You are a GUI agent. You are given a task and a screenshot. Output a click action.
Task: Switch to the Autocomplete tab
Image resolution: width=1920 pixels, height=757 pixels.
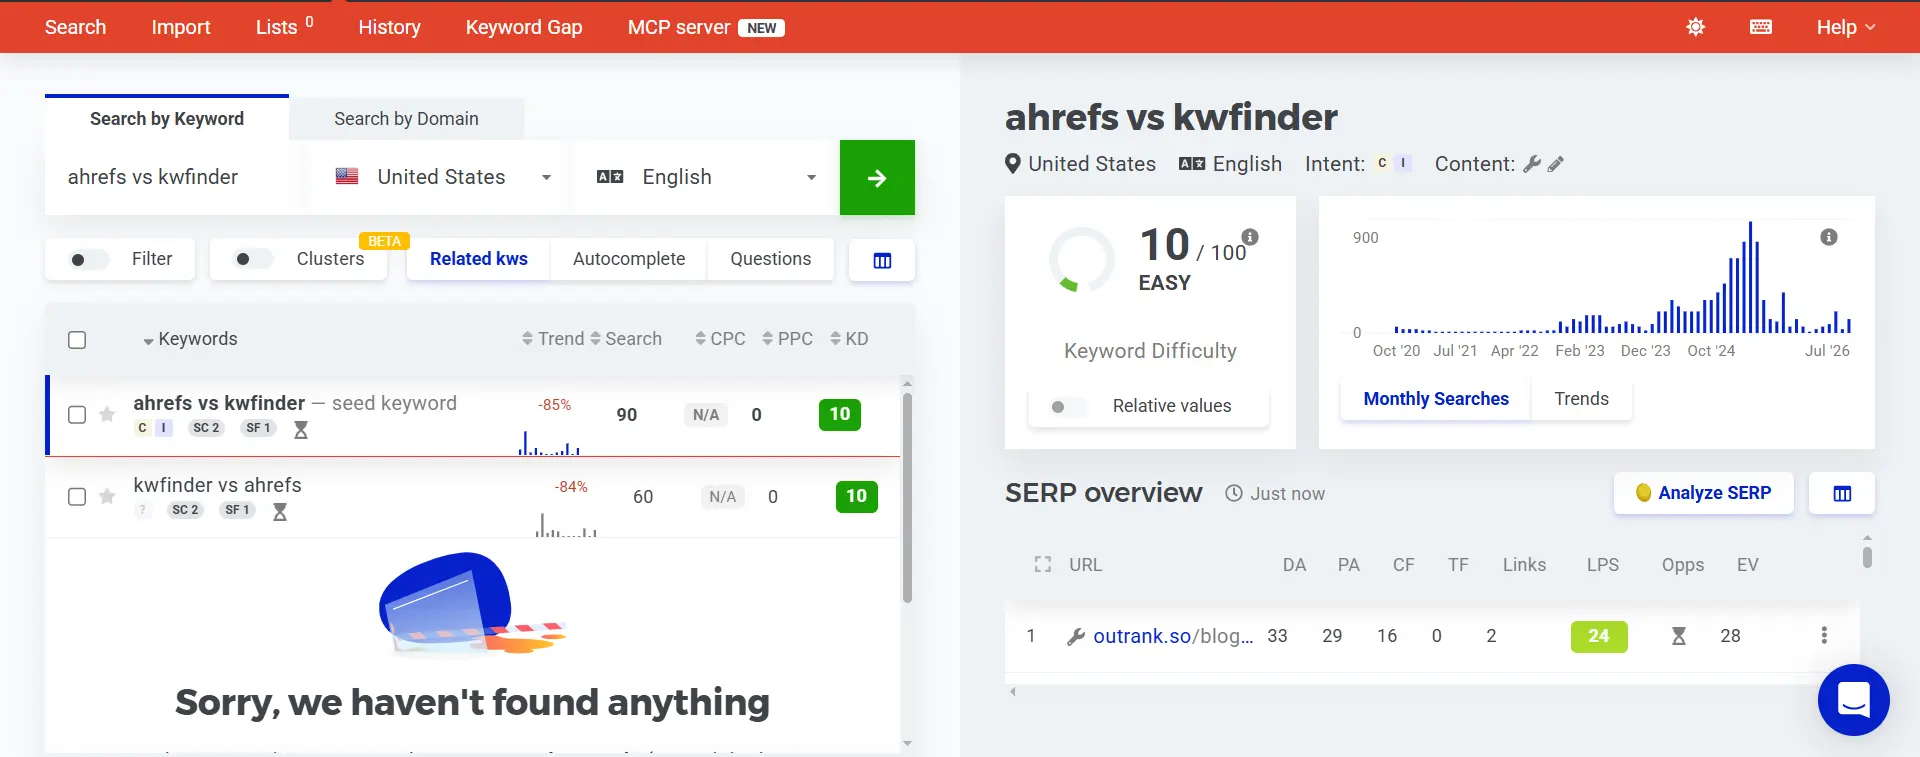click(x=629, y=259)
